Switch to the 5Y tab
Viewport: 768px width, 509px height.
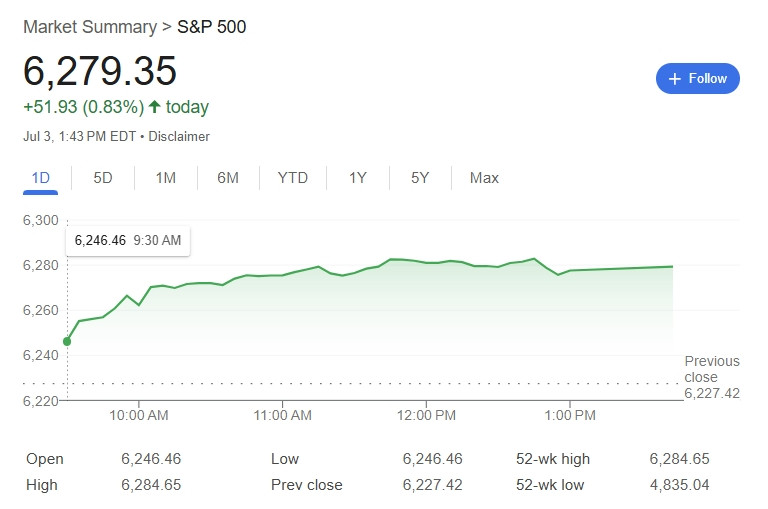coord(420,178)
